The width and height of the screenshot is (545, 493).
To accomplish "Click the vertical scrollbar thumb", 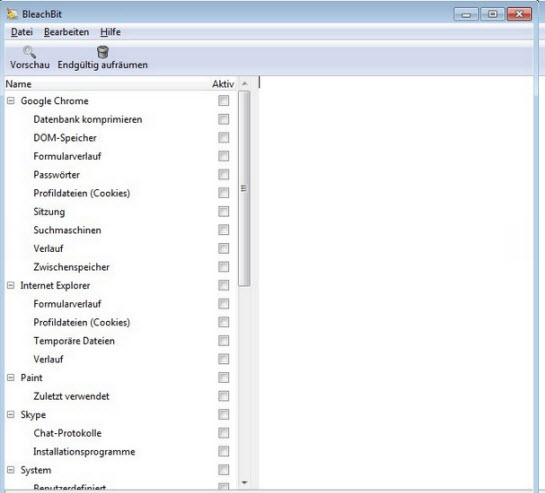I will point(244,188).
